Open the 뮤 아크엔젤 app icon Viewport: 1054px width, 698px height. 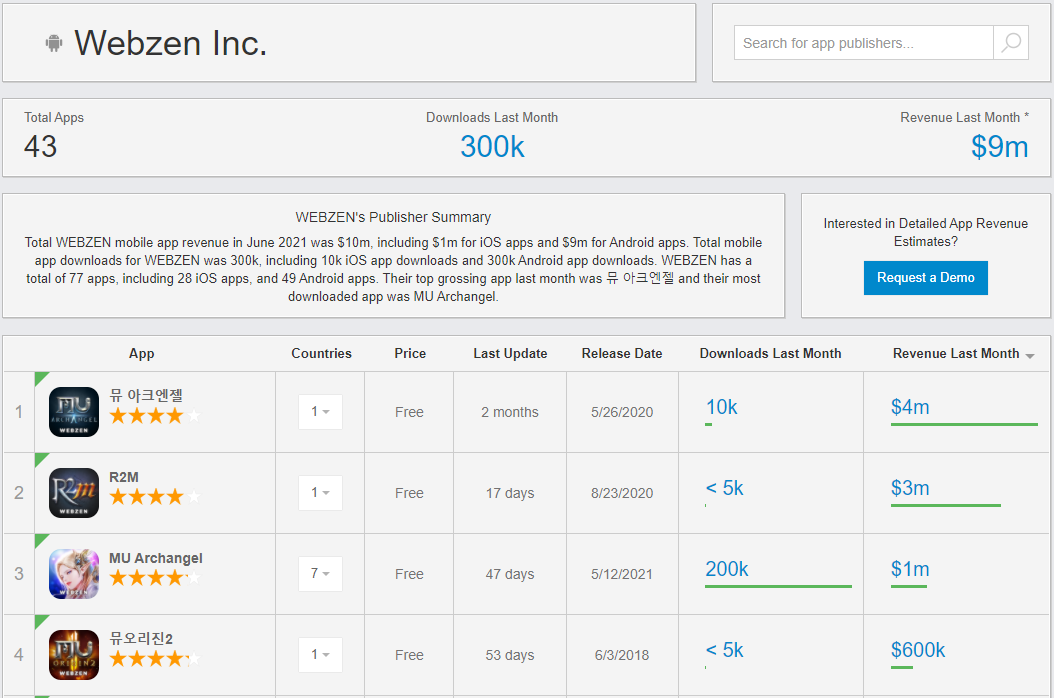pyautogui.click(x=74, y=412)
